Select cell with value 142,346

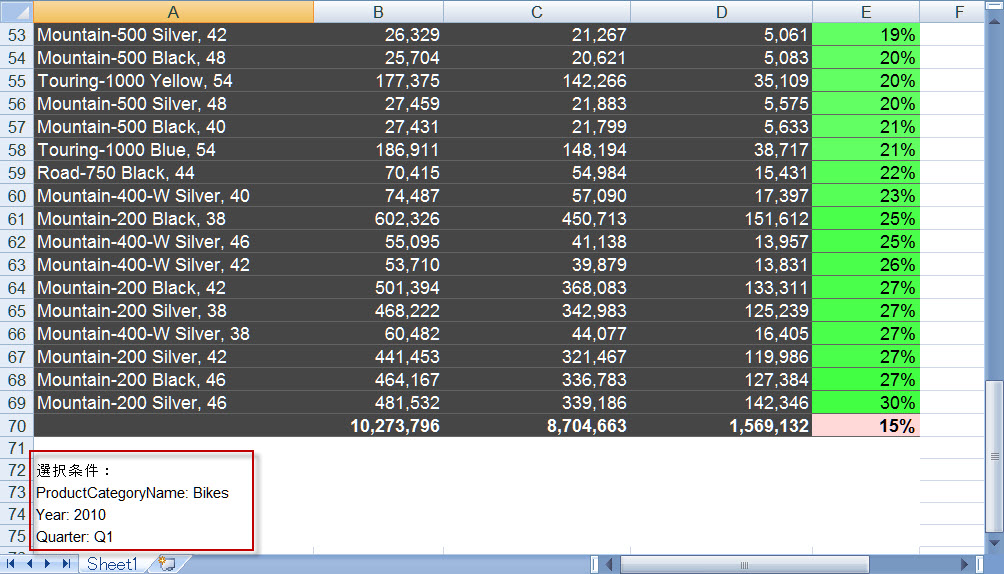(x=722, y=403)
